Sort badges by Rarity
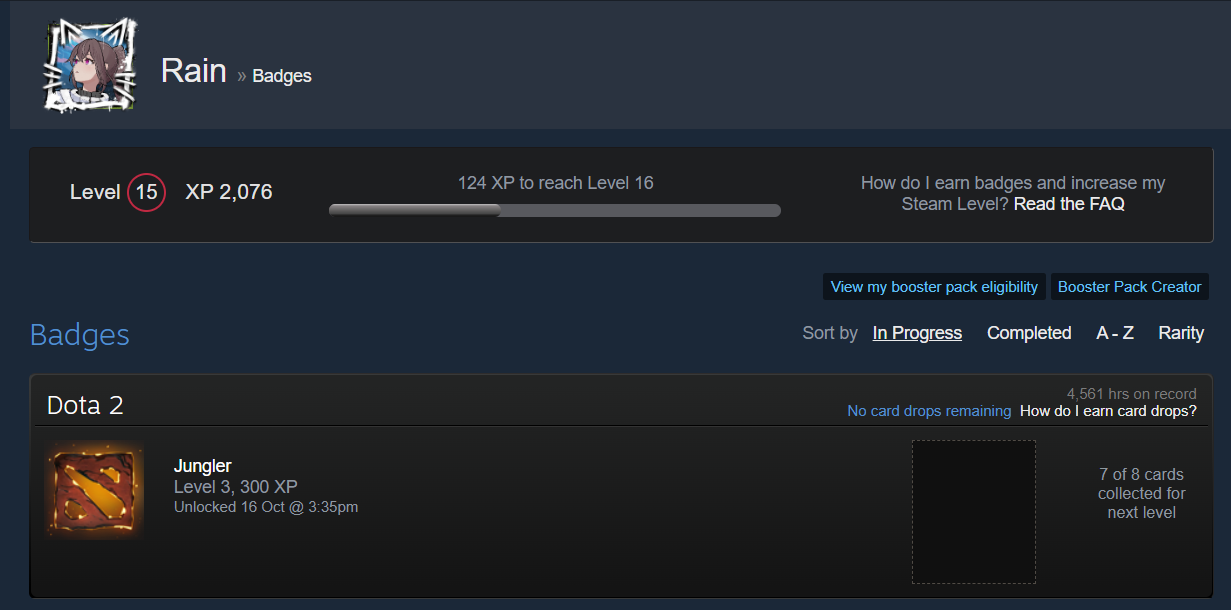The width and height of the screenshot is (1231, 610). [1181, 333]
